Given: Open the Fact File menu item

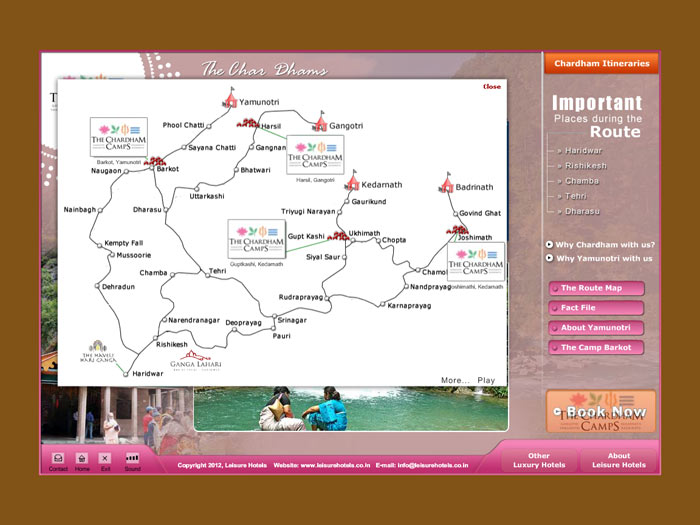Looking at the screenshot, I should pos(595,308).
